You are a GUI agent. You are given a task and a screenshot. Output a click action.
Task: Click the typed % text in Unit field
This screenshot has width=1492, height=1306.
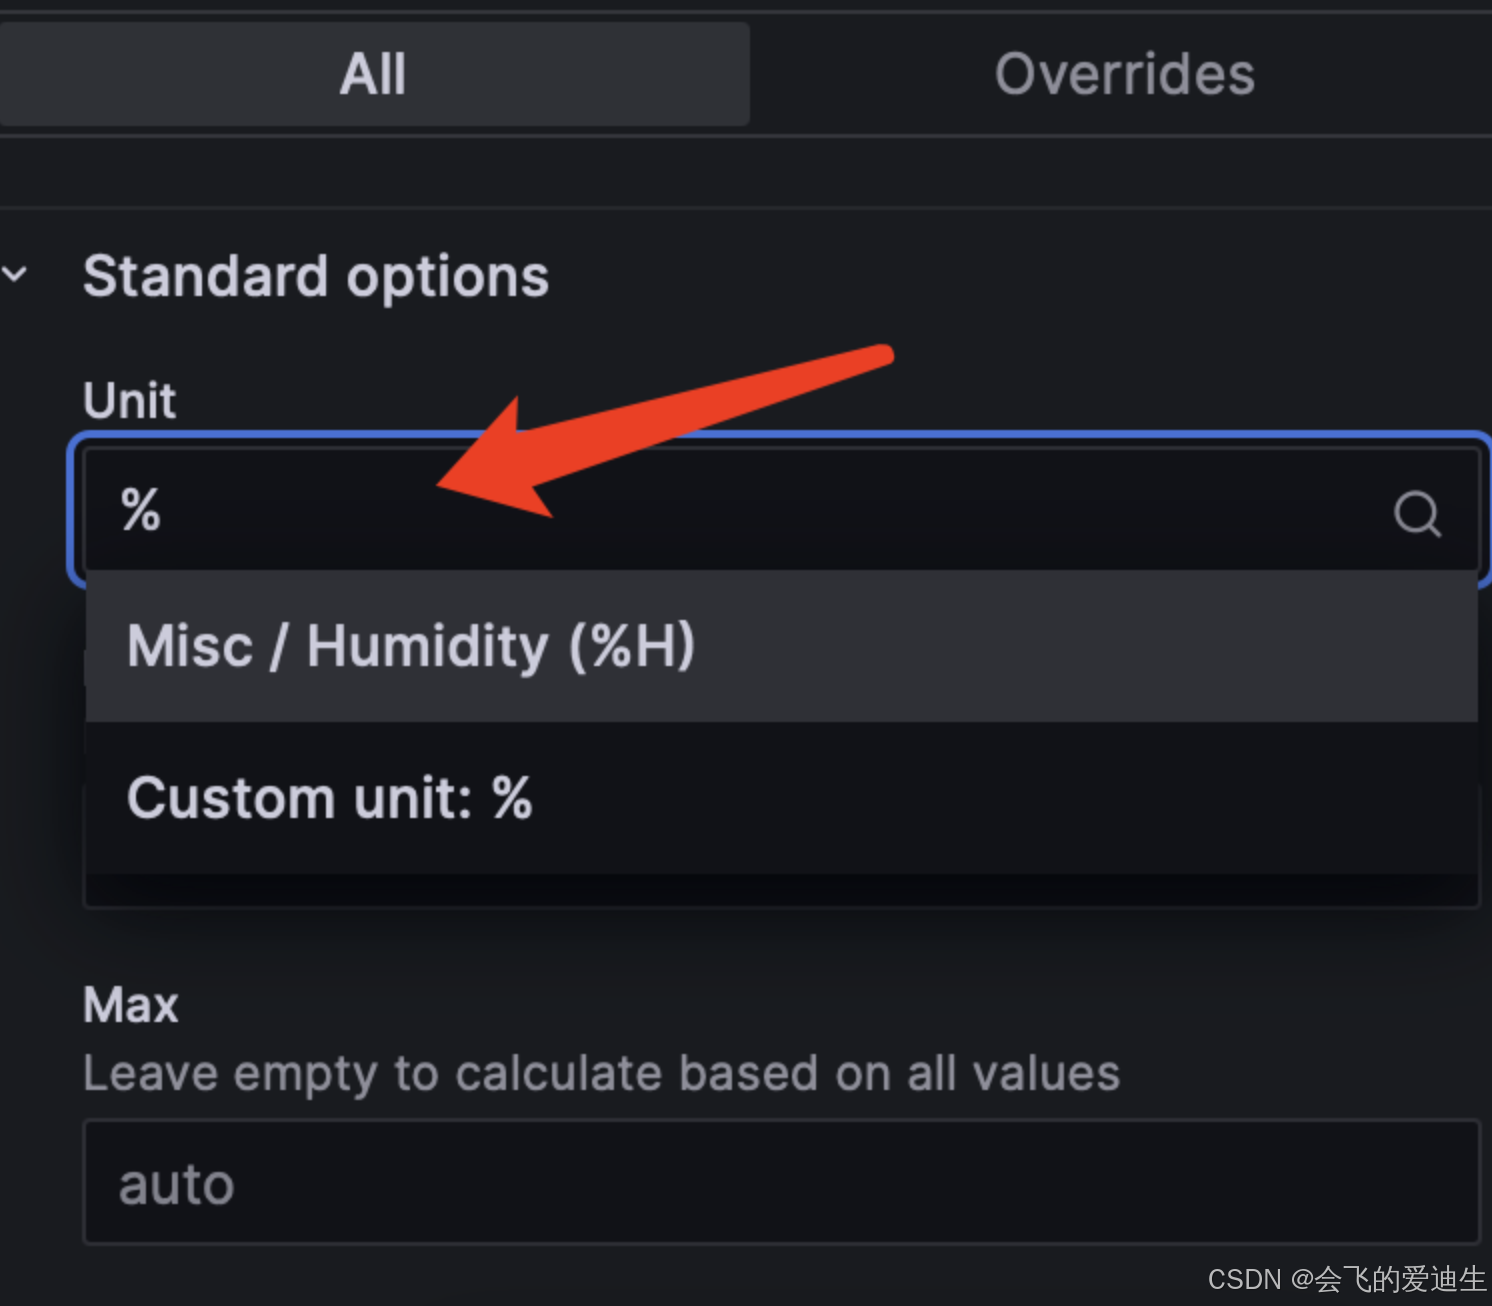click(x=140, y=509)
